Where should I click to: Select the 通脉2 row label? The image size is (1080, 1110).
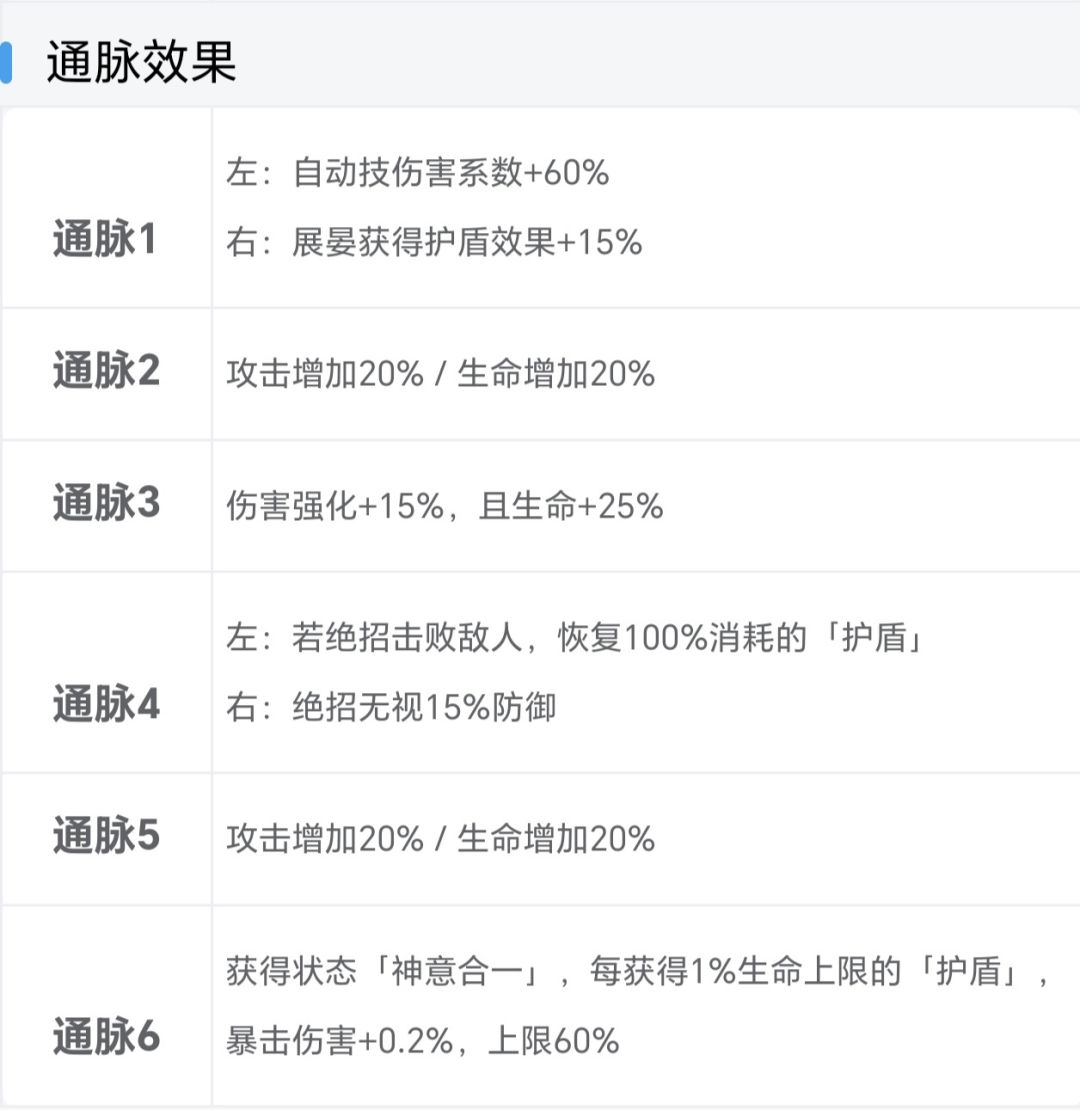coord(105,372)
